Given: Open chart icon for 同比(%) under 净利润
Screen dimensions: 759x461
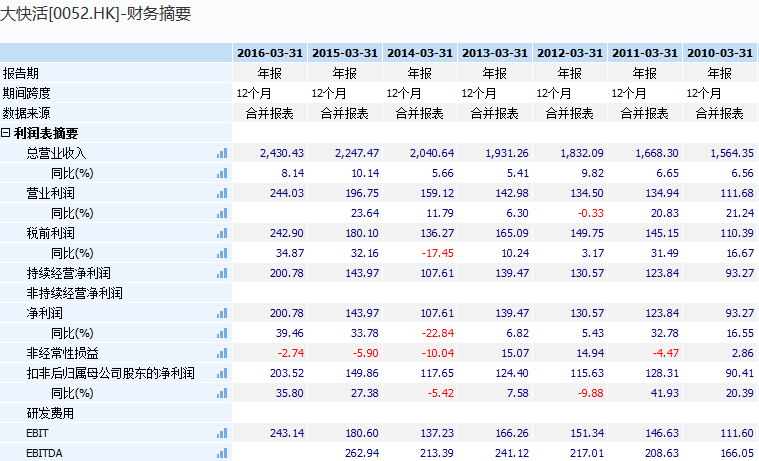Looking at the screenshot, I should 222,334.
